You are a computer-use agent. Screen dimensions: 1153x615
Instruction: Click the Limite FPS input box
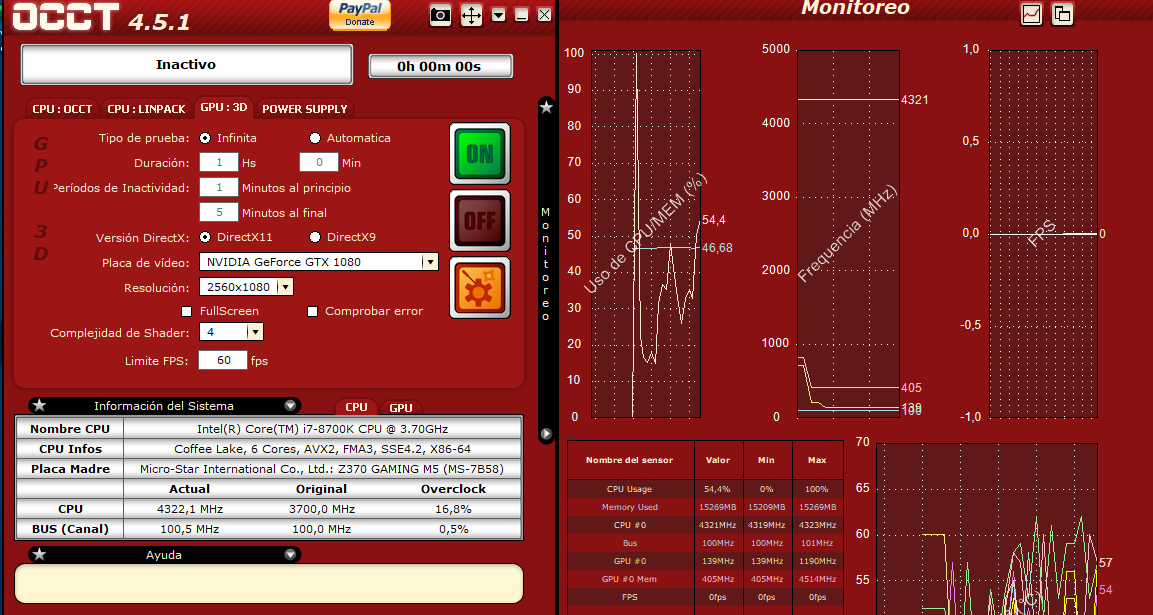click(223, 360)
